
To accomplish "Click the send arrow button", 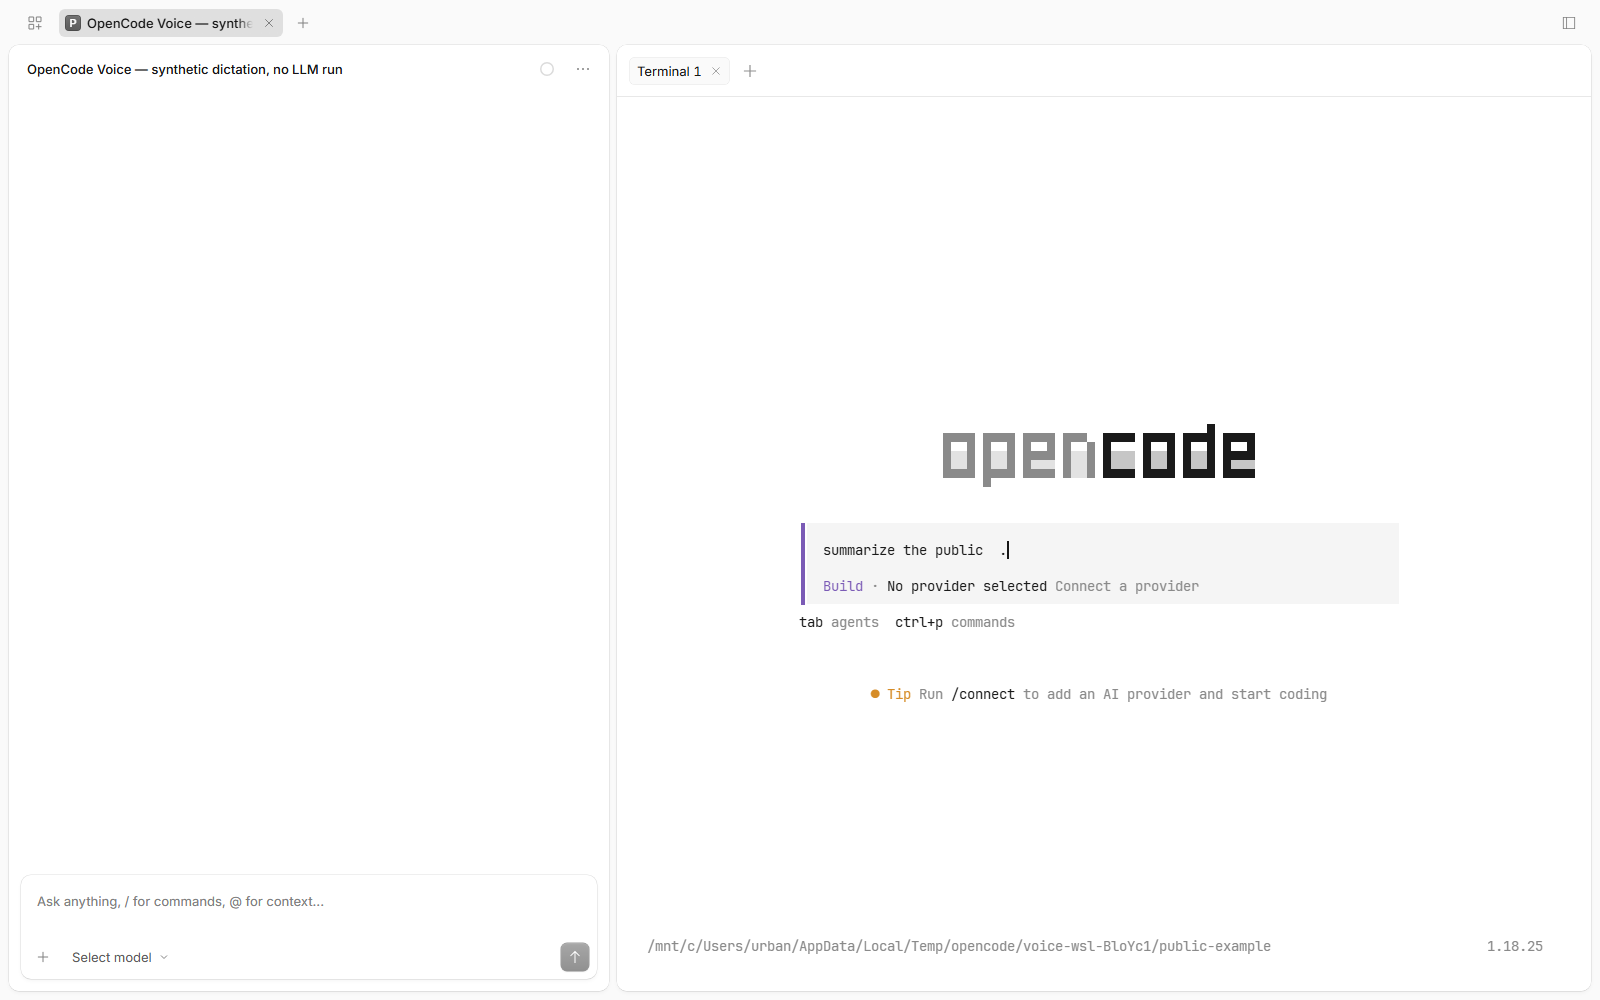I will pyautogui.click(x=575, y=957).
